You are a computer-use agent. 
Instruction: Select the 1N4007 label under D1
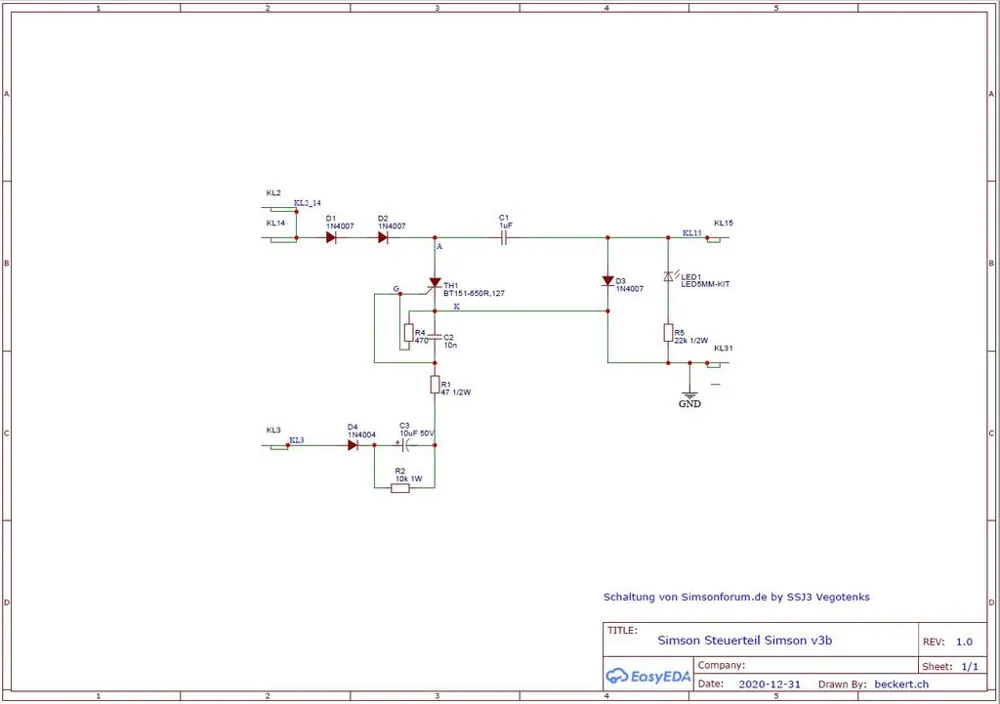pos(340,226)
